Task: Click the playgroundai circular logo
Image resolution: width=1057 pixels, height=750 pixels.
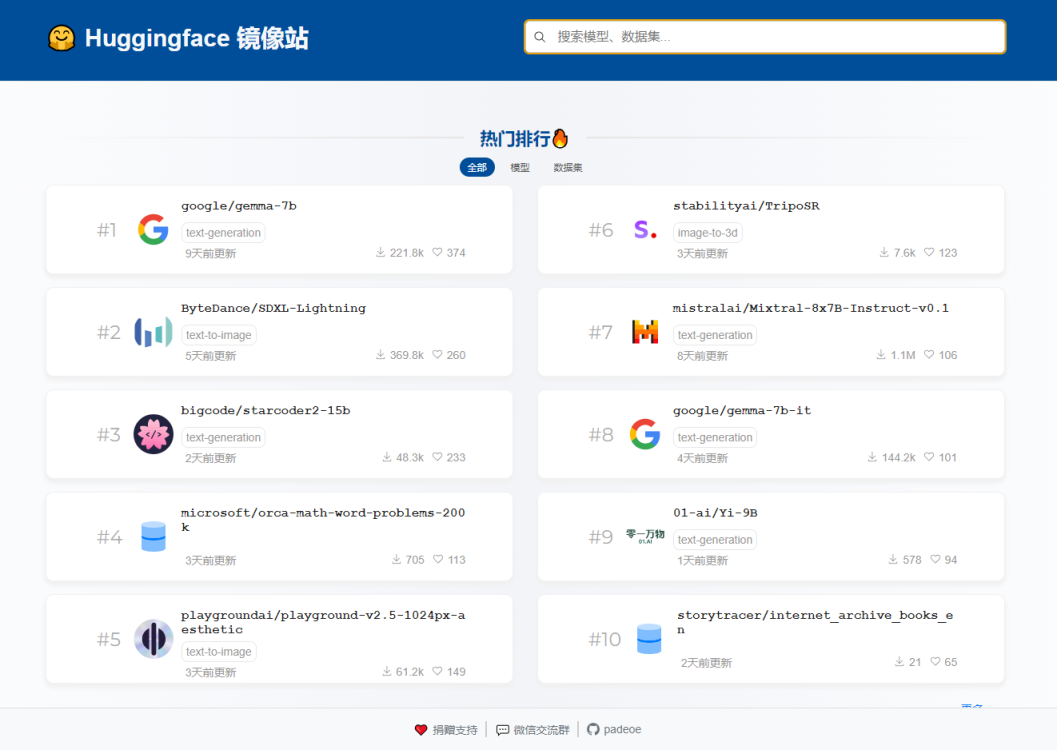Action: (153, 639)
